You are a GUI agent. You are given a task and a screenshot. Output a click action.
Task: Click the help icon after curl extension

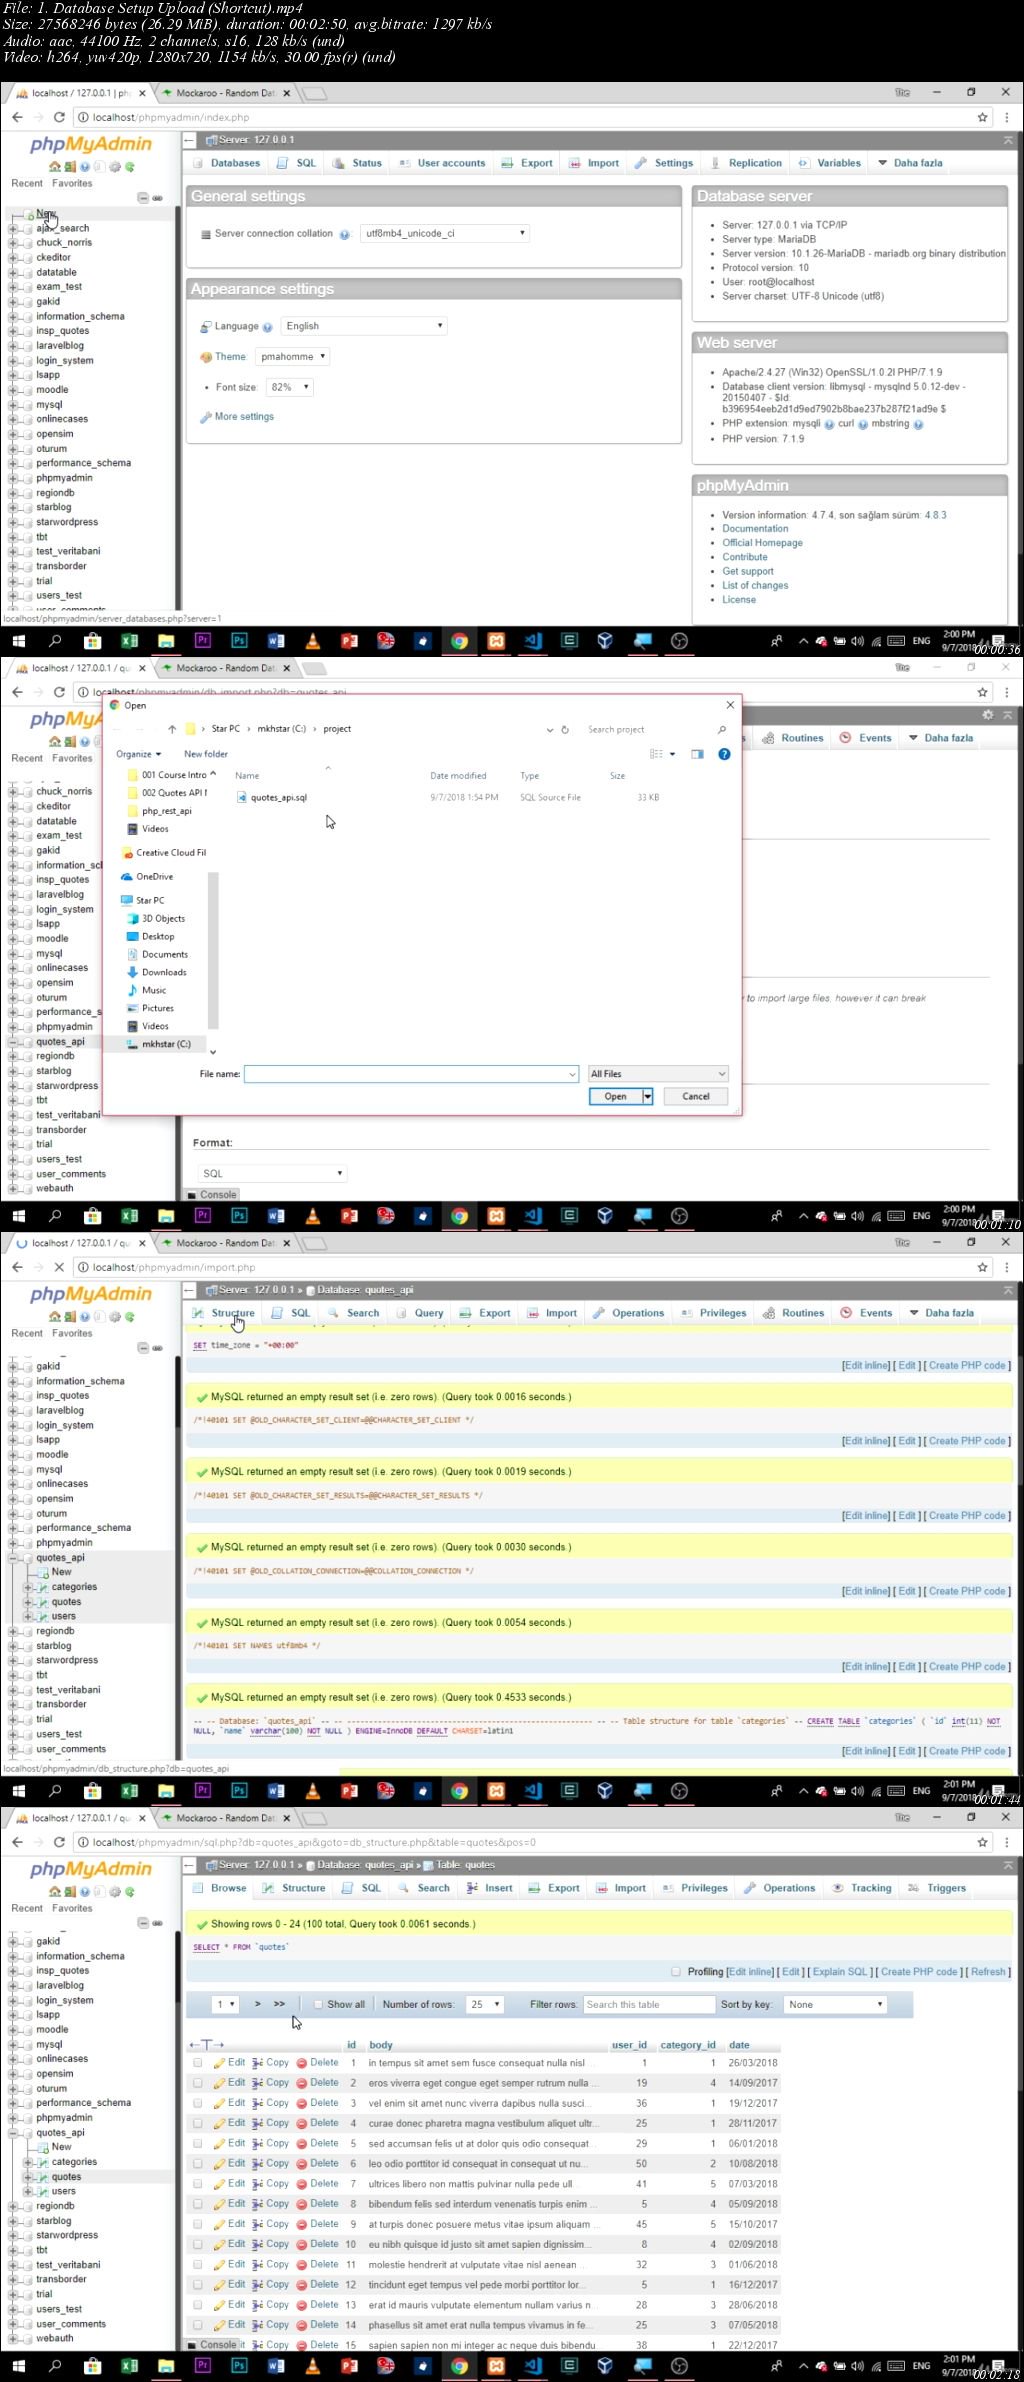[x=863, y=424]
